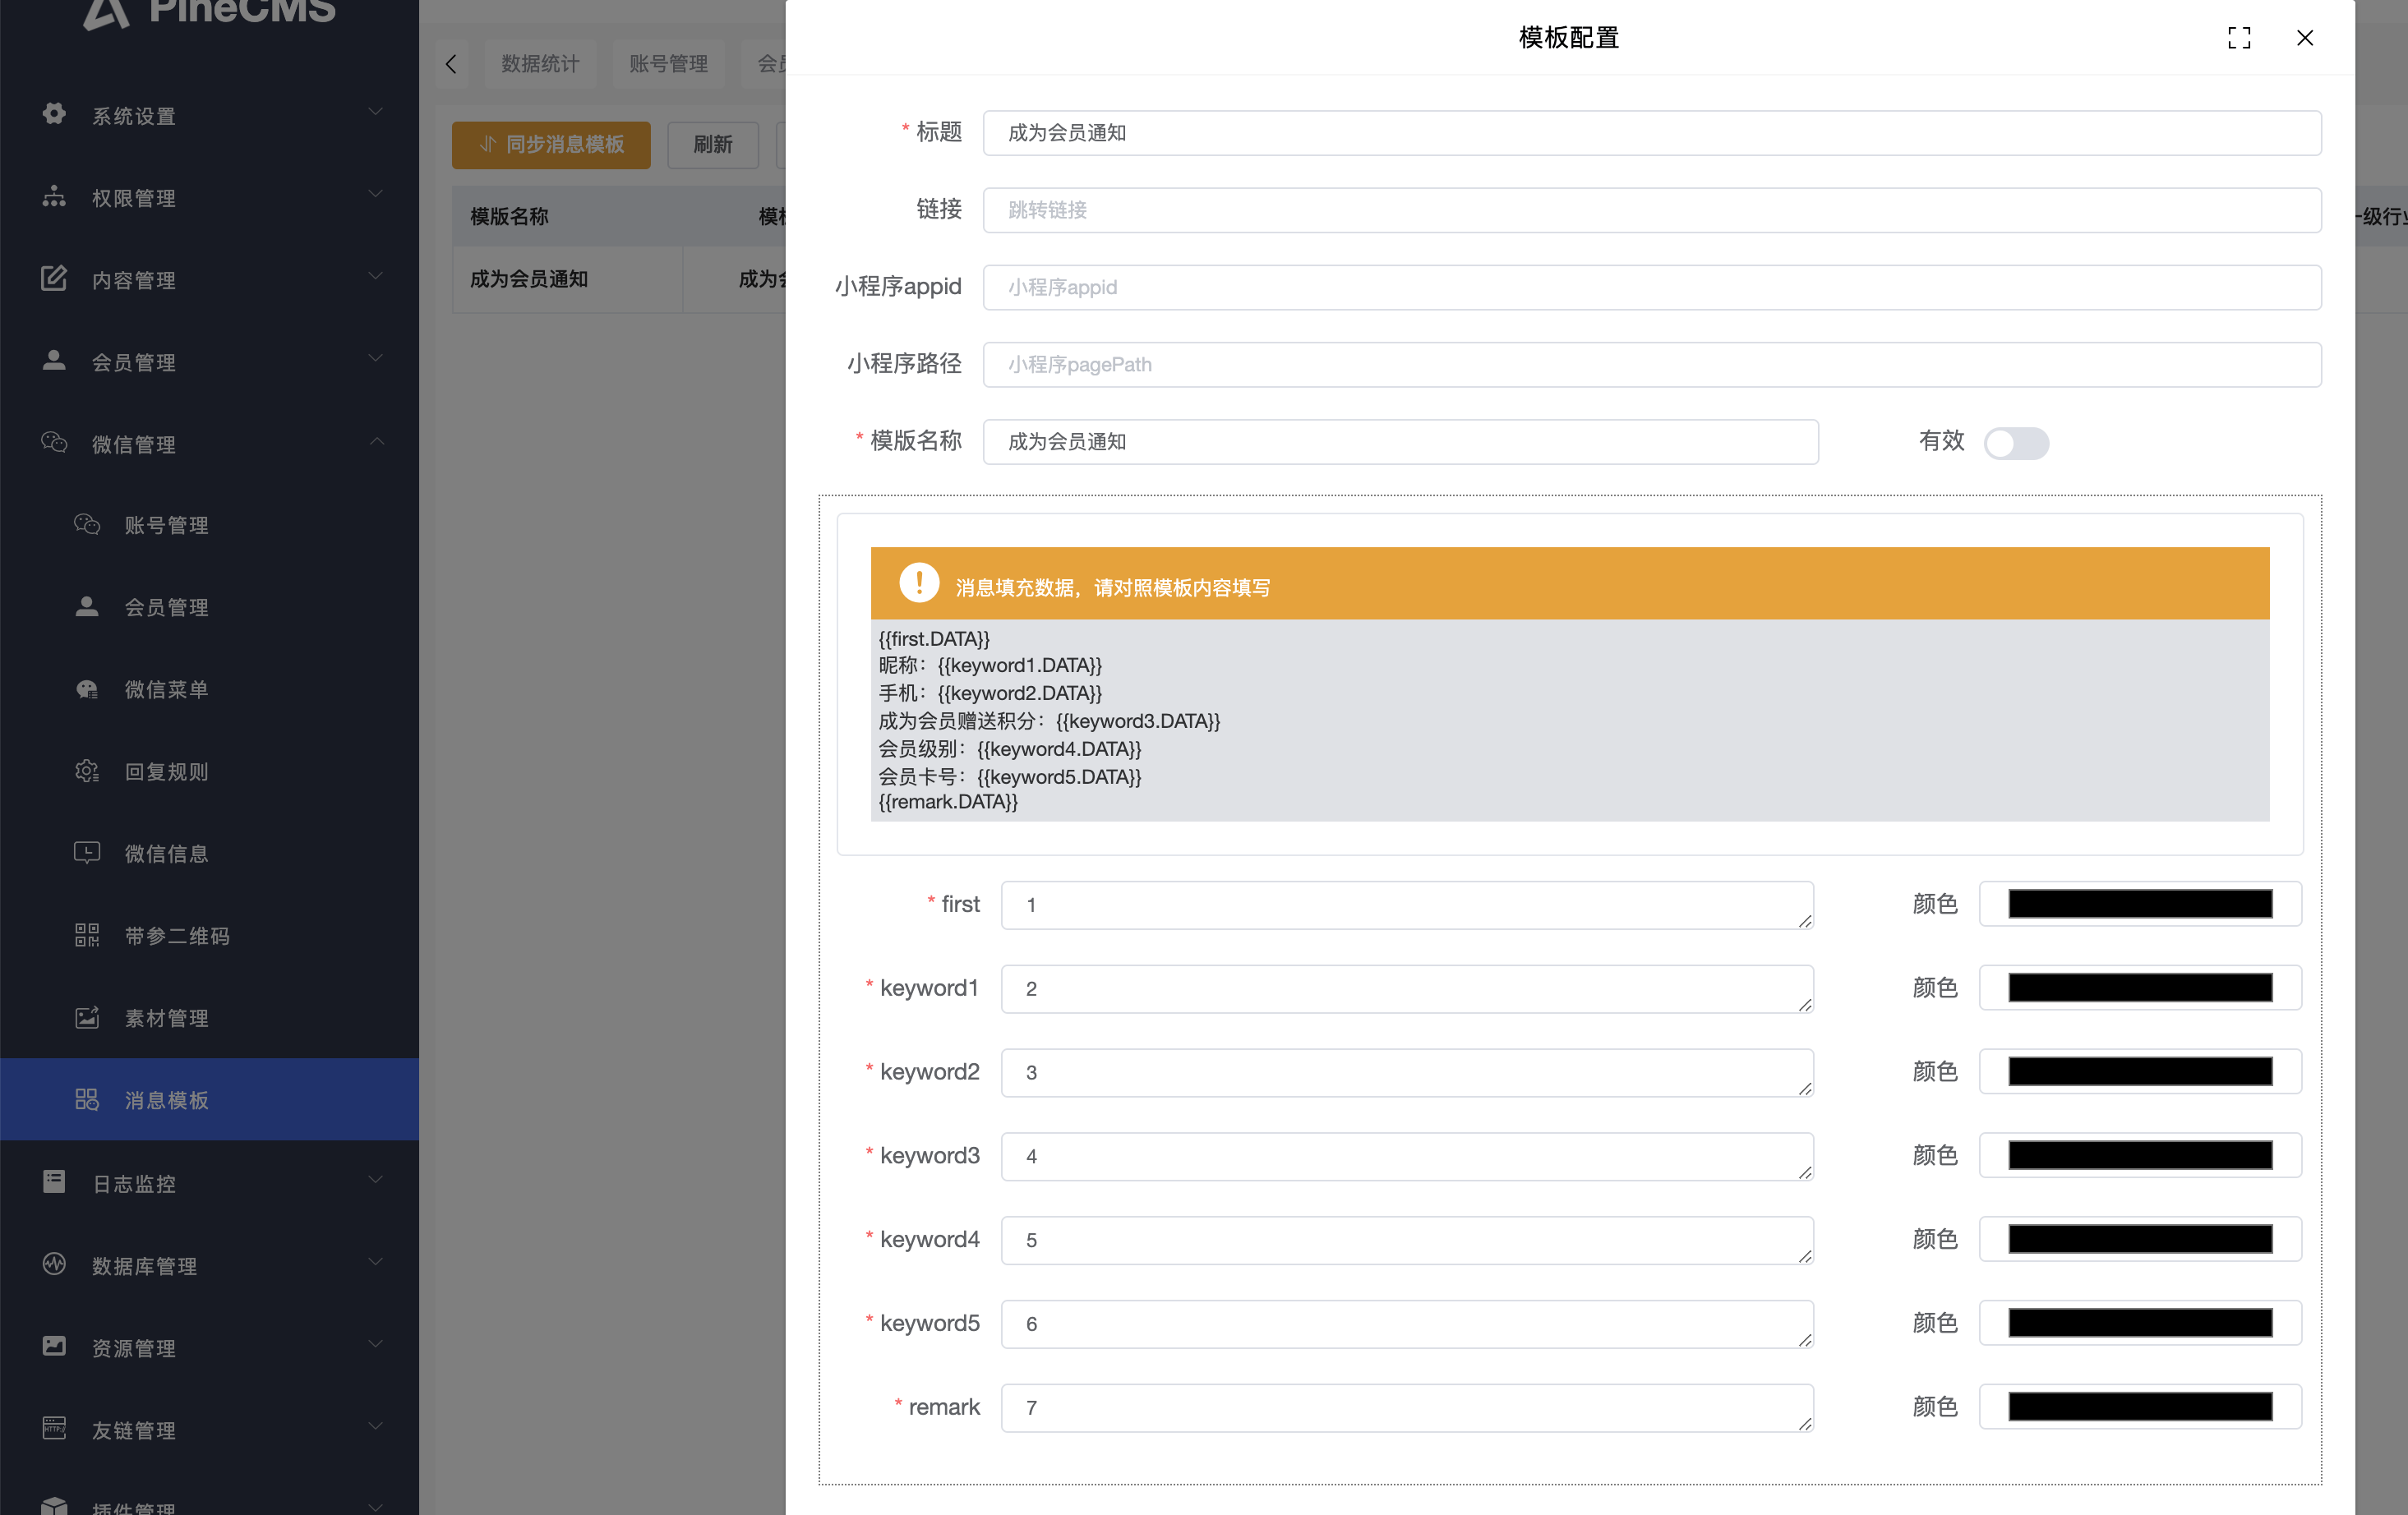Open the 消息模板 sidebar item
The width and height of the screenshot is (2408, 1515).
coord(166,1100)
